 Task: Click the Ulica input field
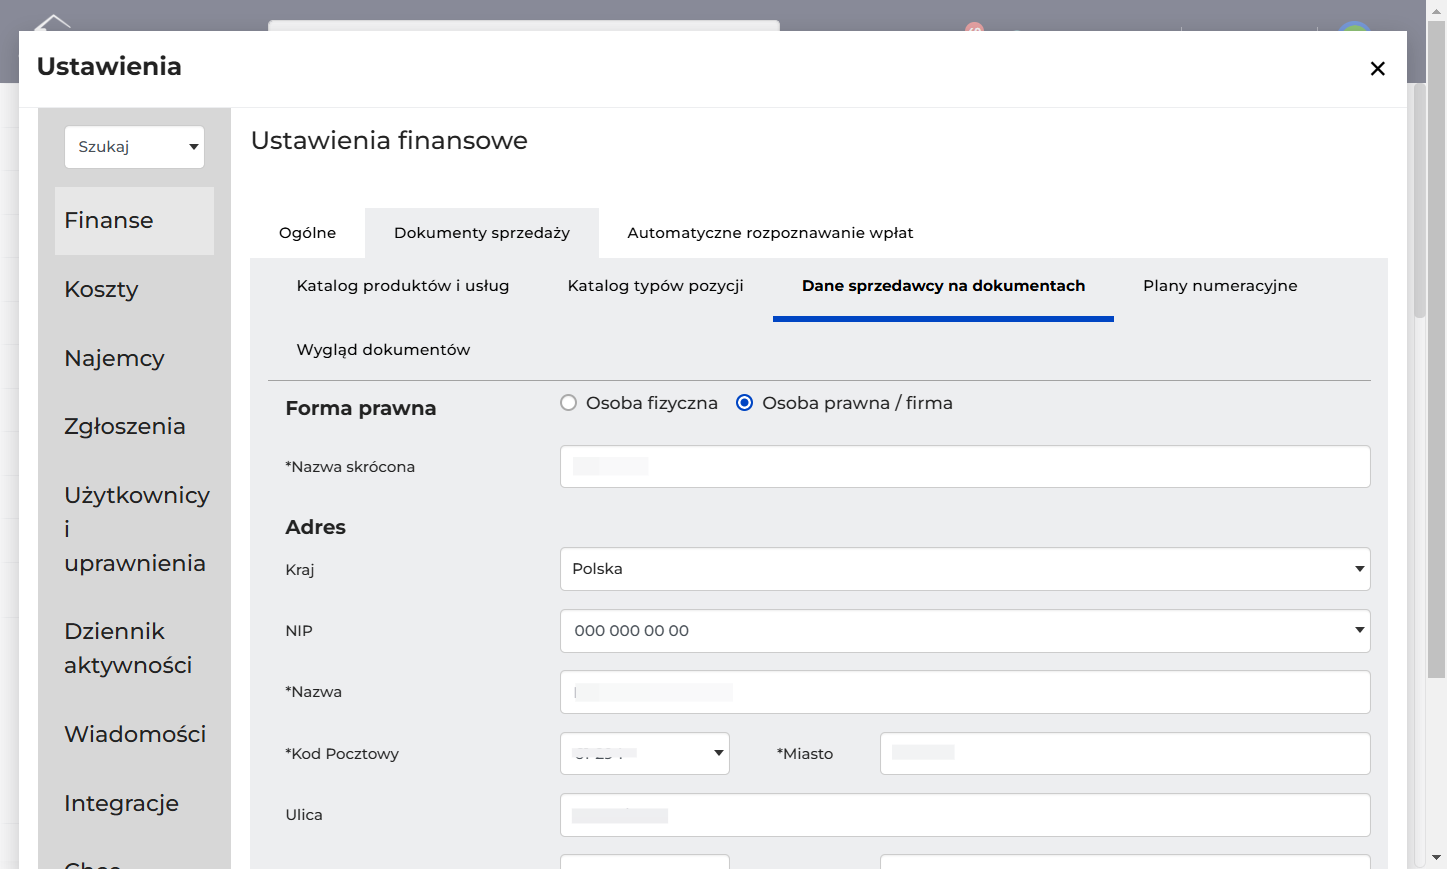tap(965, 815)
